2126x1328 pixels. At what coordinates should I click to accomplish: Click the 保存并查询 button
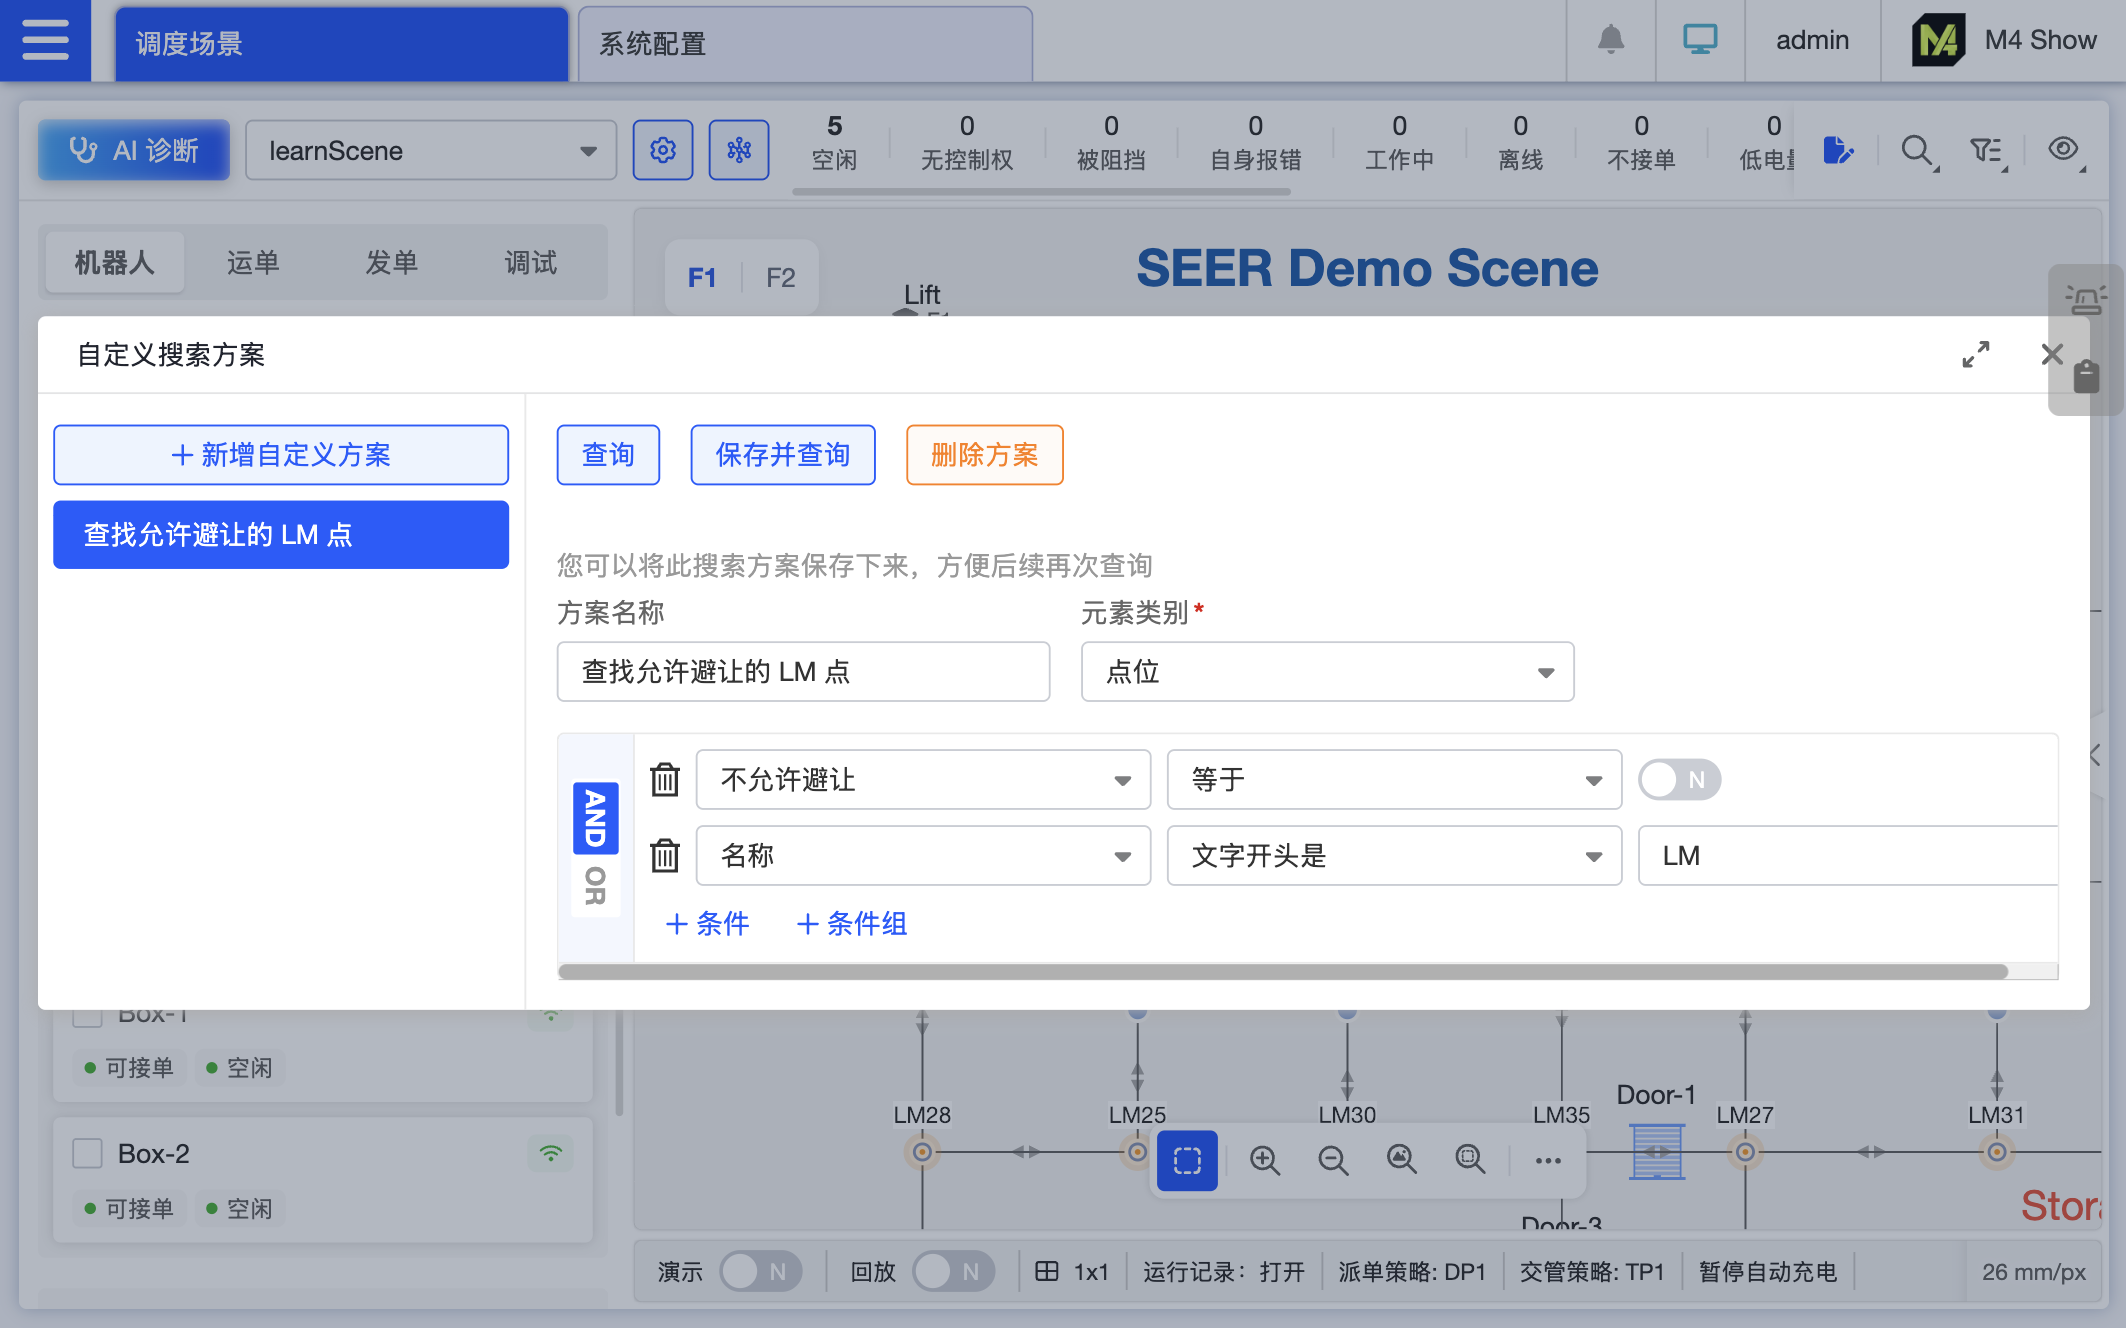(783, 455)
